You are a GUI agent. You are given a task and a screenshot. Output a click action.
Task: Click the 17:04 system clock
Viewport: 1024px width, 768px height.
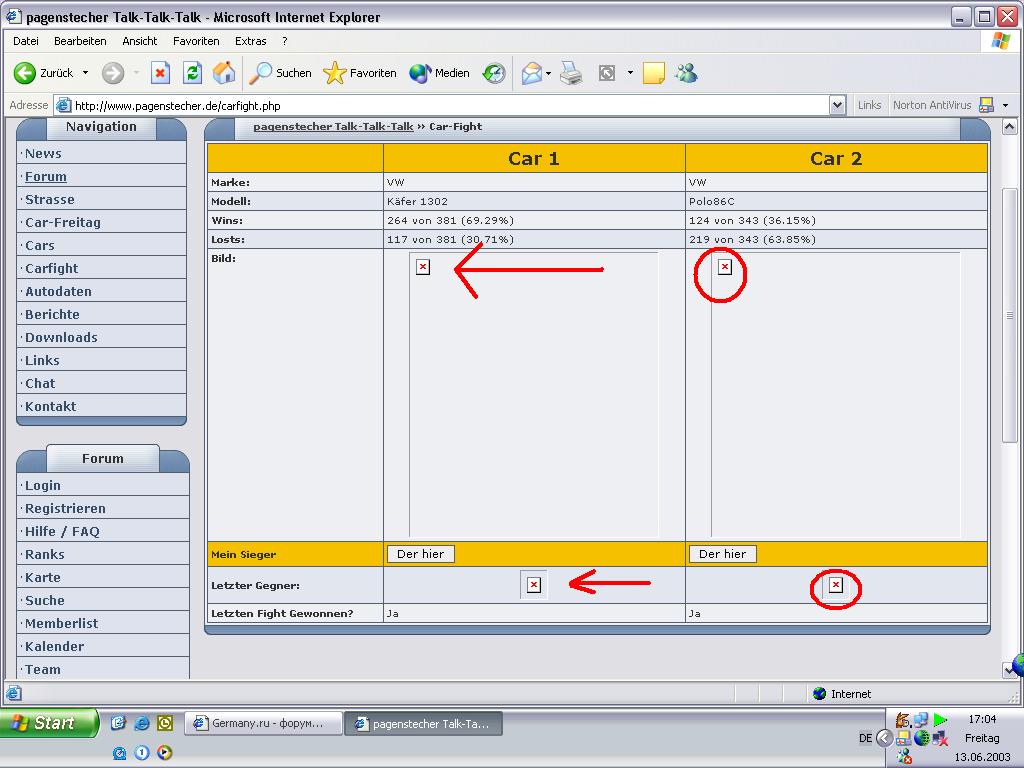982,719
